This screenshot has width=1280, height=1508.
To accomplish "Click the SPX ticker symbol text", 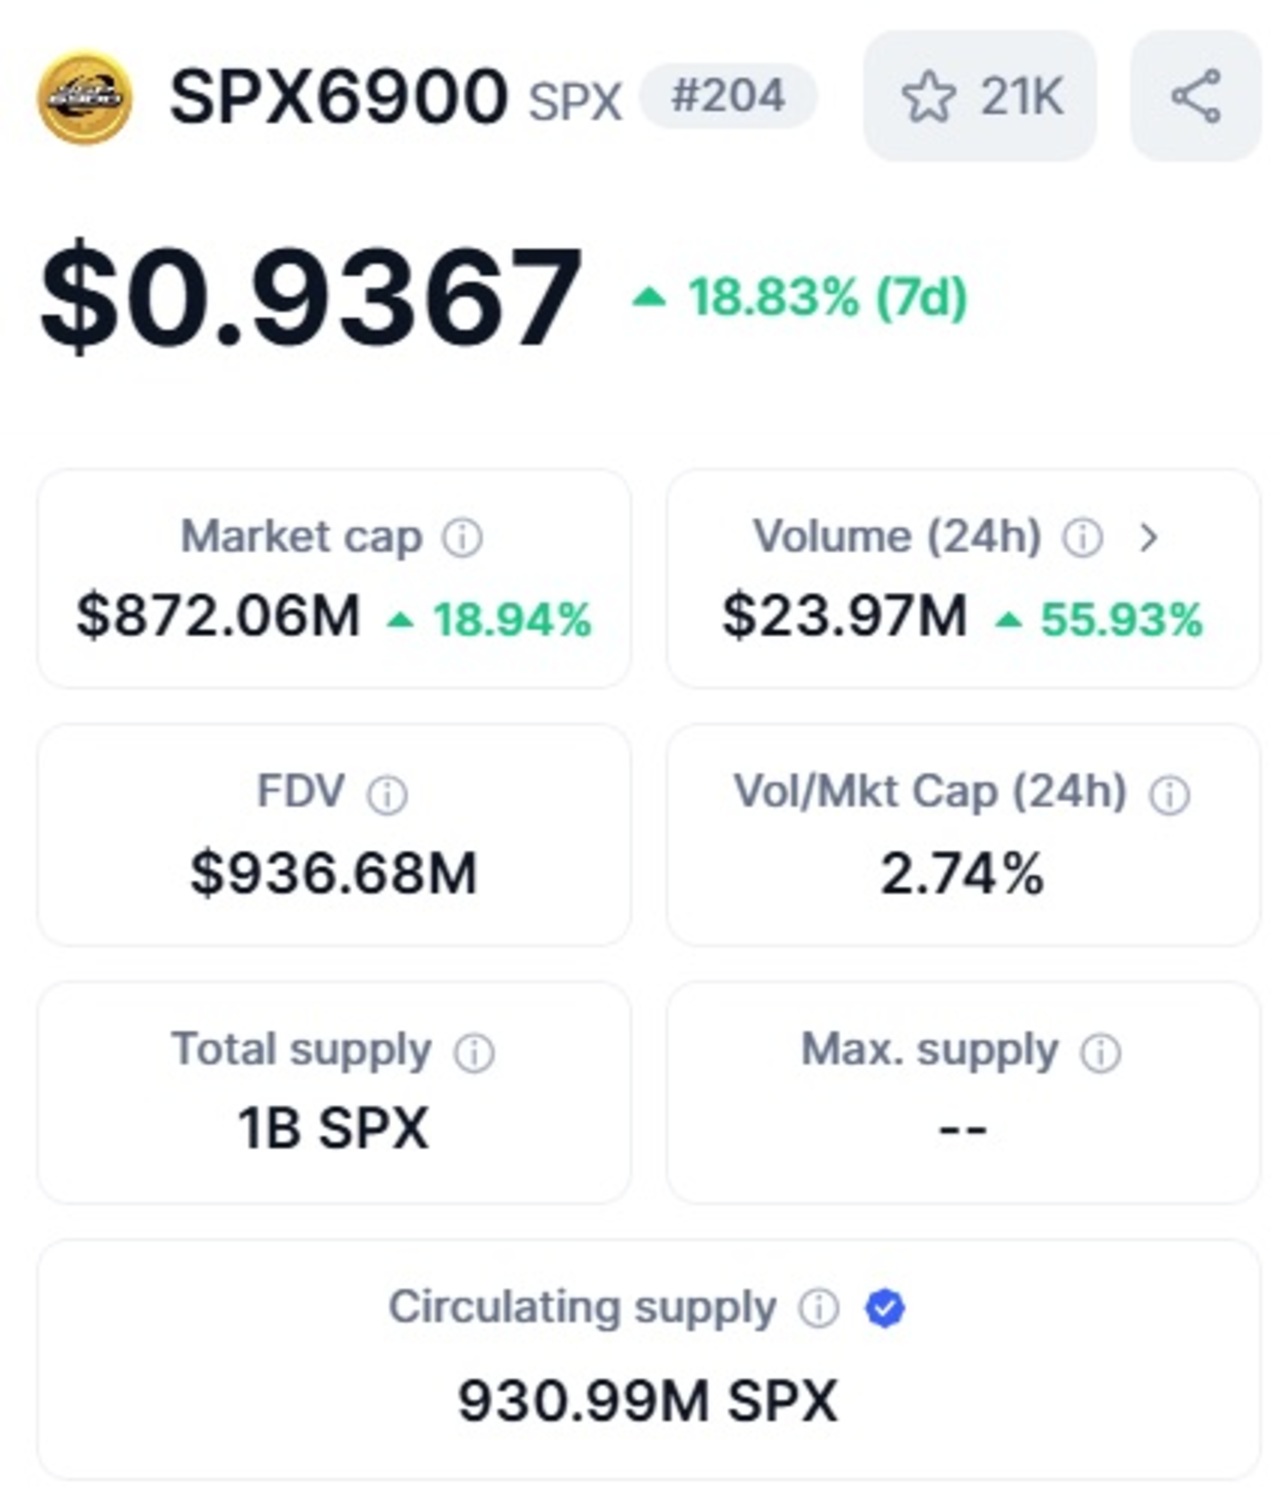I will click(x=575, y=101).
